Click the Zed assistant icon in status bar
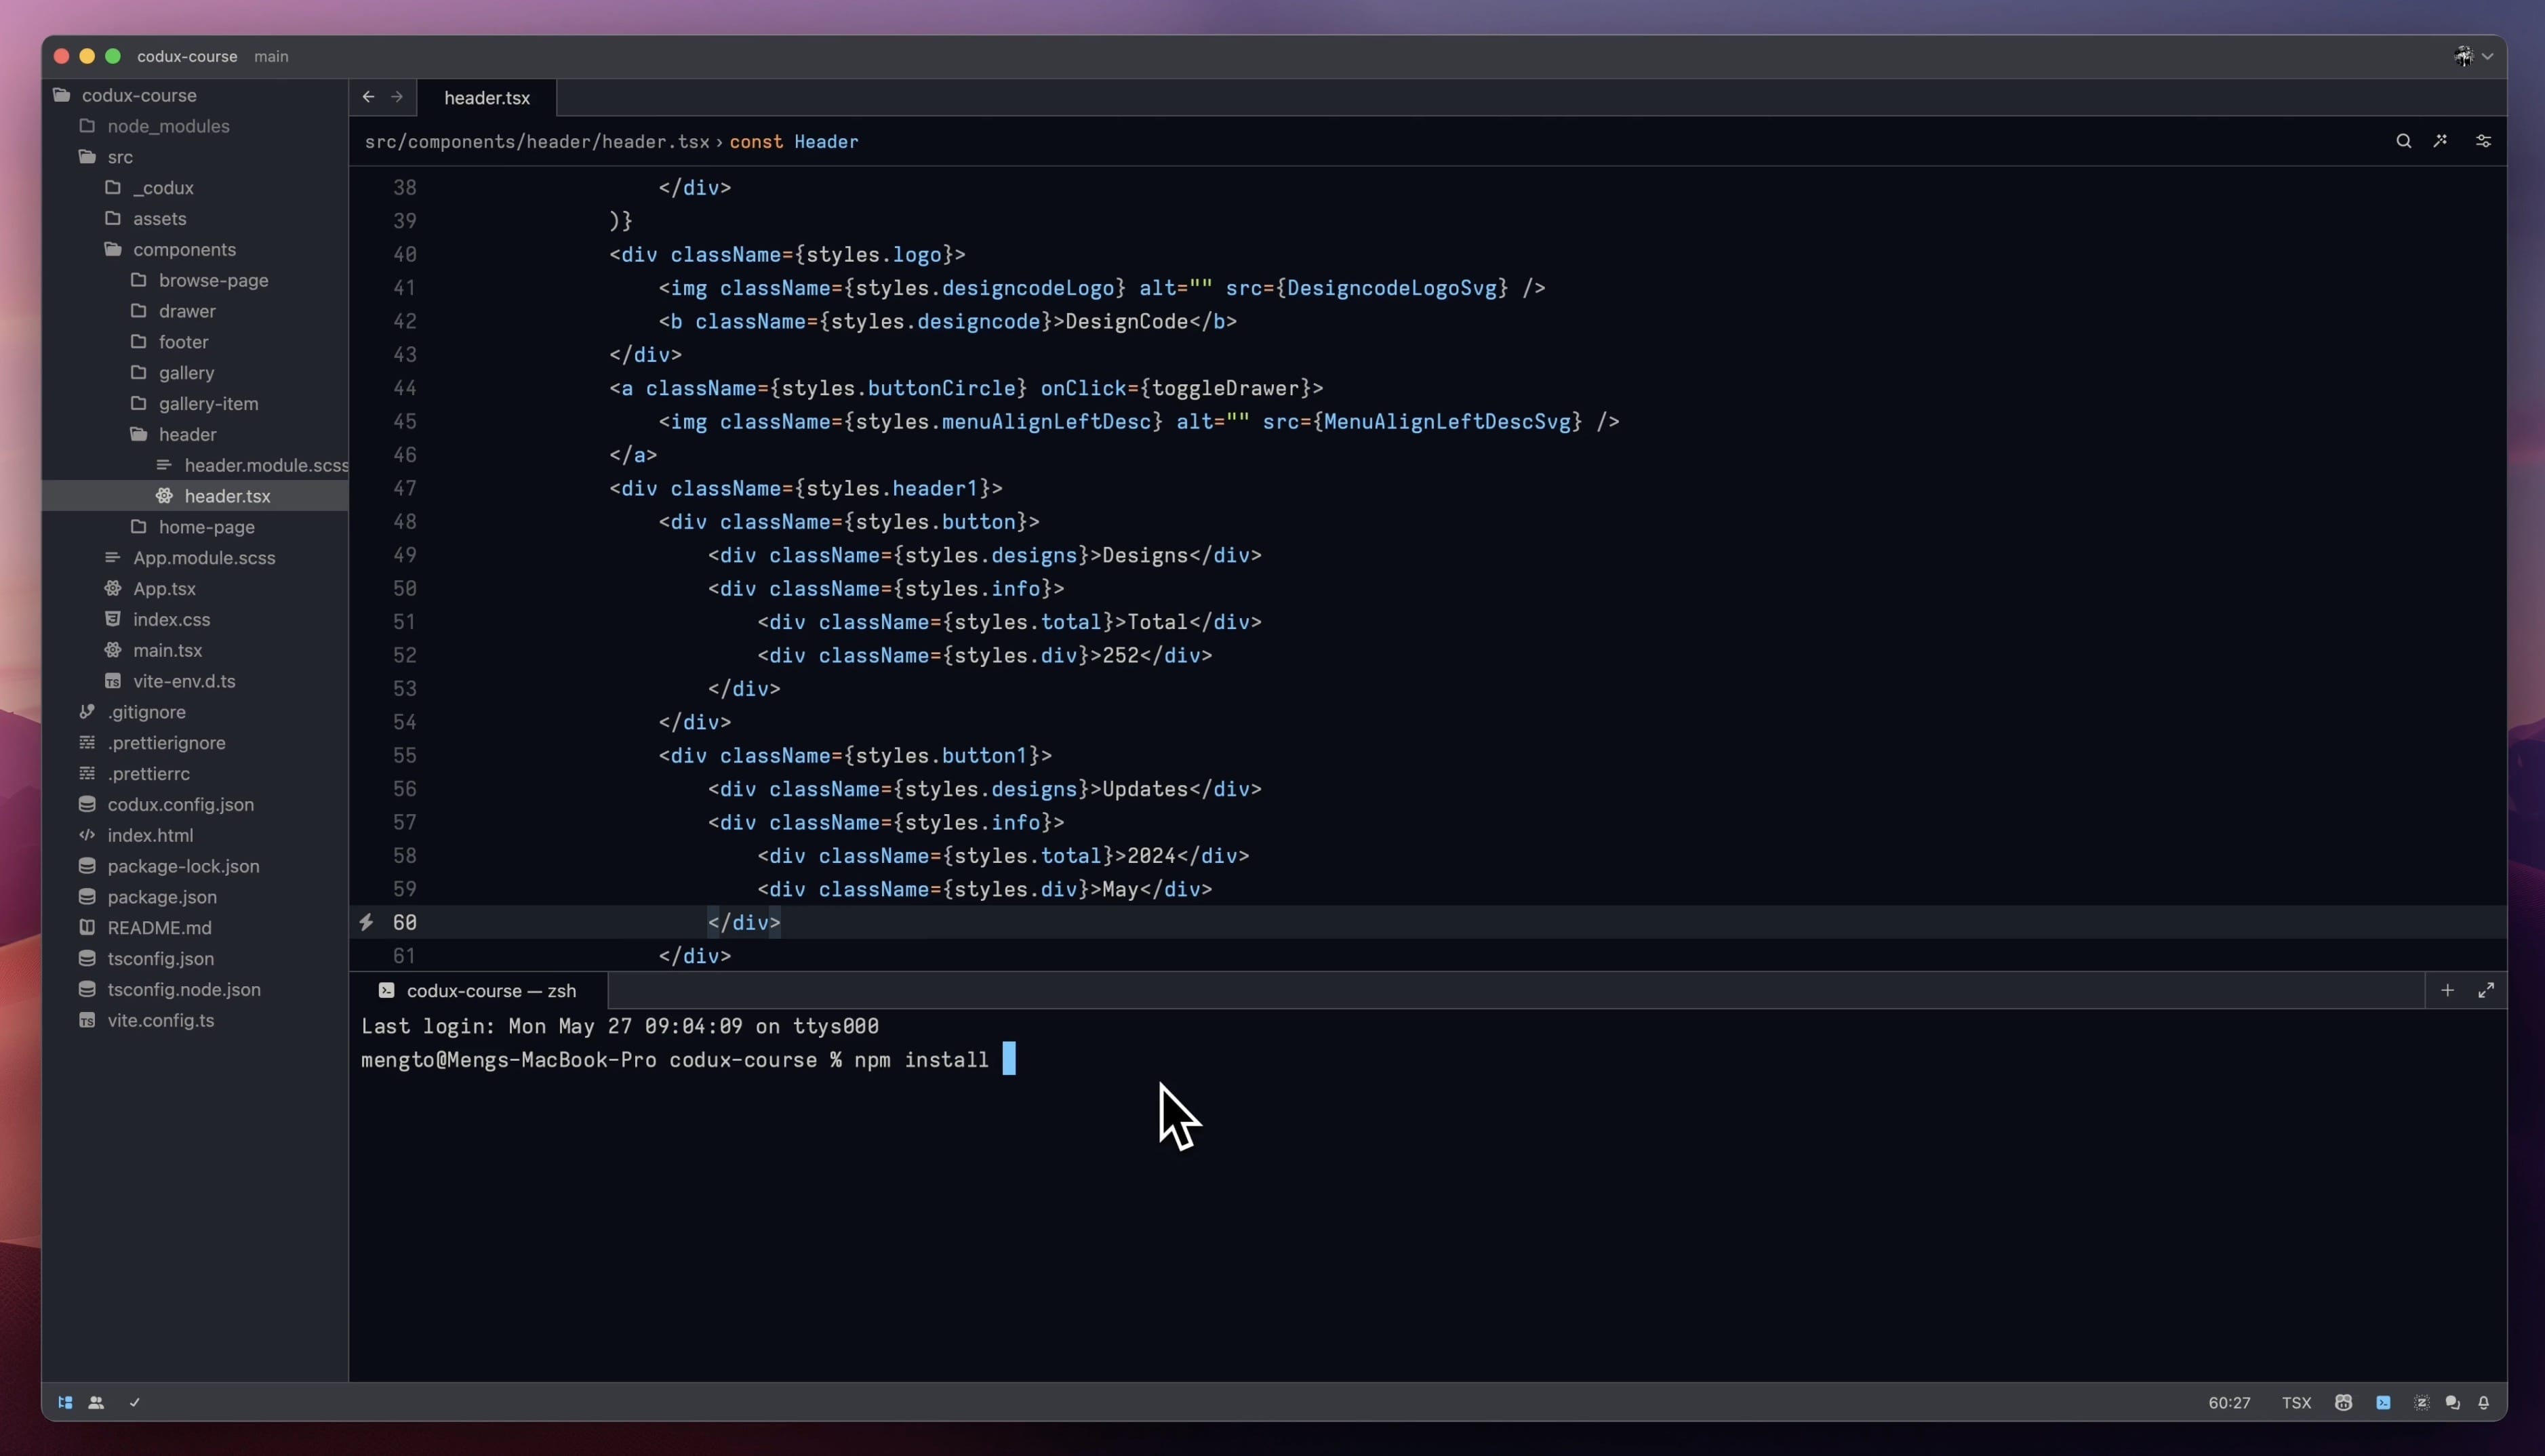2545x1456 pixels. 2421,1403
